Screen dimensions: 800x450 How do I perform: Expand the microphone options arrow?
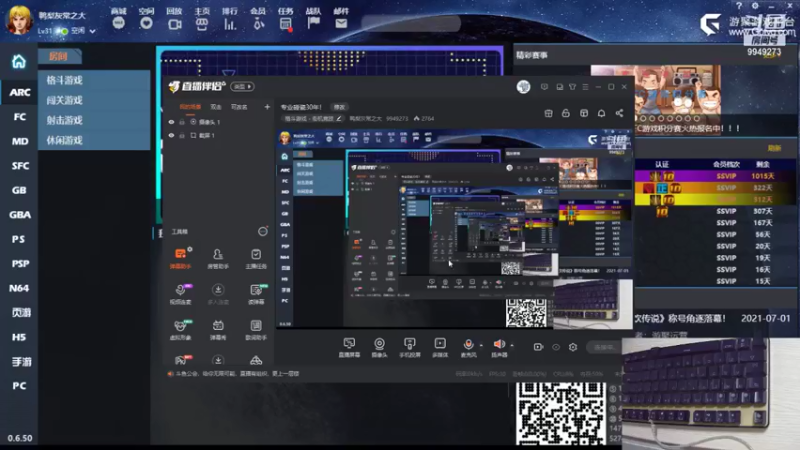click(481, 345)
